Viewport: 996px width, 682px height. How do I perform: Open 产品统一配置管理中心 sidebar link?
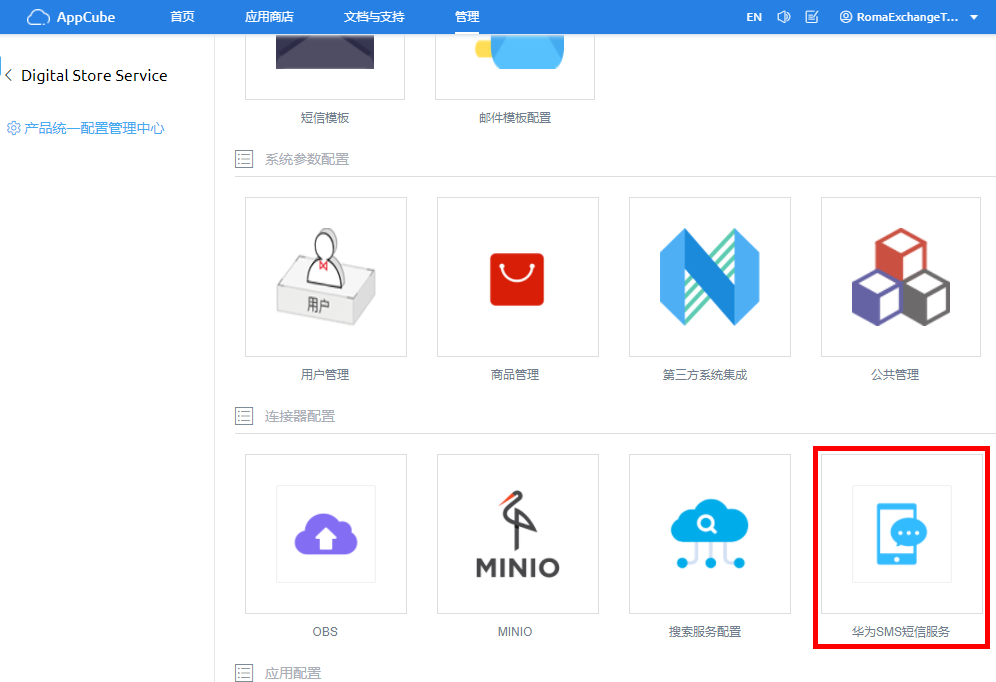(x=94, y=128)
